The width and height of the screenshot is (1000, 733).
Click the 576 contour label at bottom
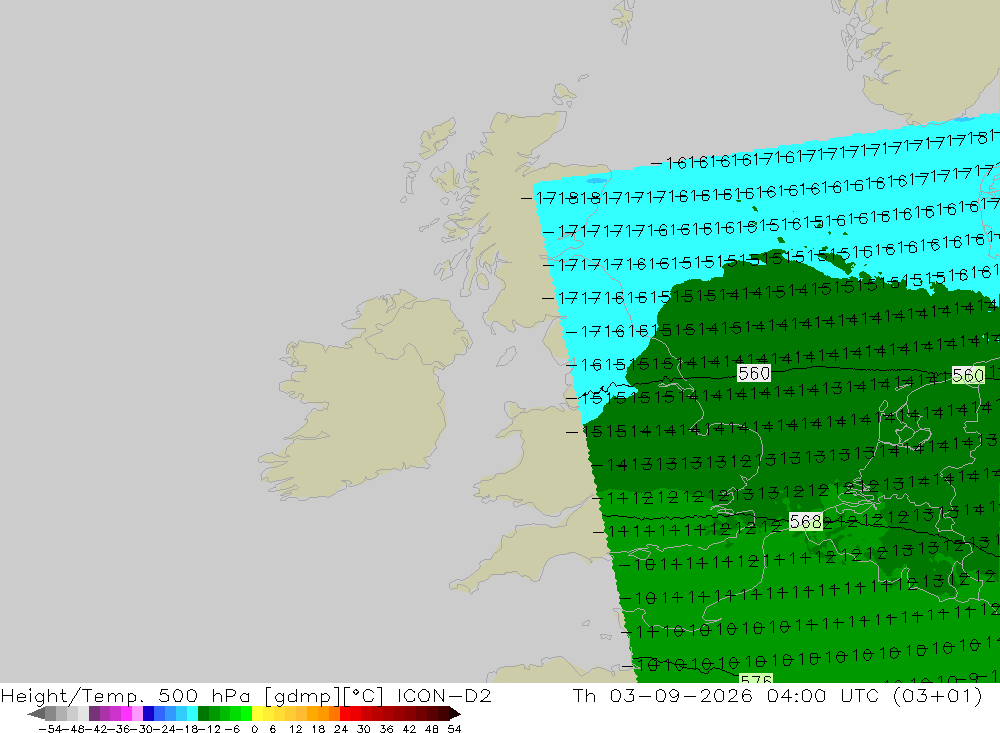point(756,678)
